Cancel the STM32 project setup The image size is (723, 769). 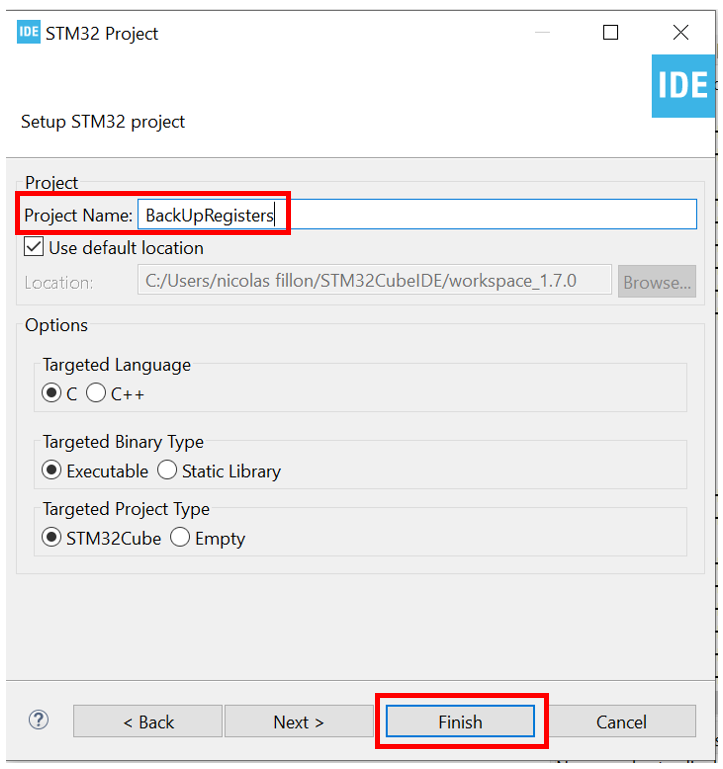point(621,721)
